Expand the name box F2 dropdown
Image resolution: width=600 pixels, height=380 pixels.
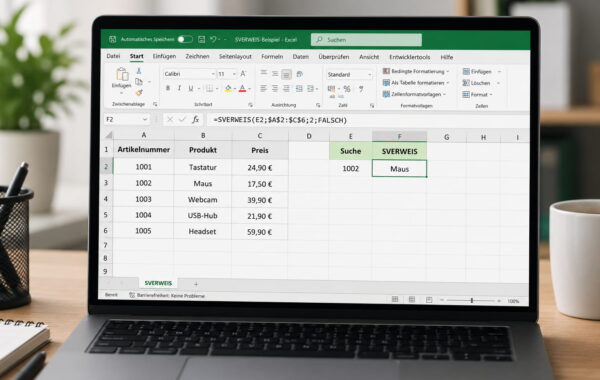[145, 119]
